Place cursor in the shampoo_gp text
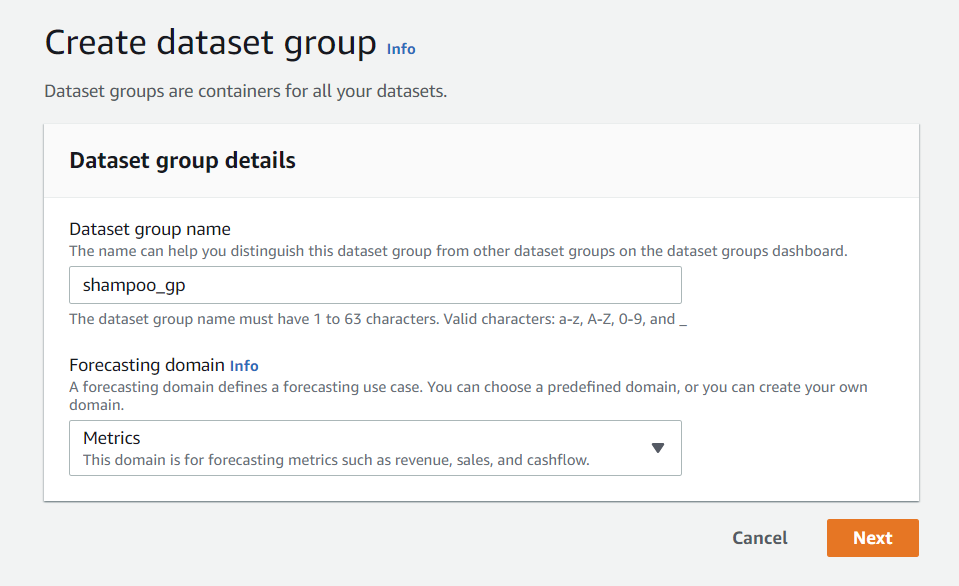959x586 pixels. click(134, 285)
